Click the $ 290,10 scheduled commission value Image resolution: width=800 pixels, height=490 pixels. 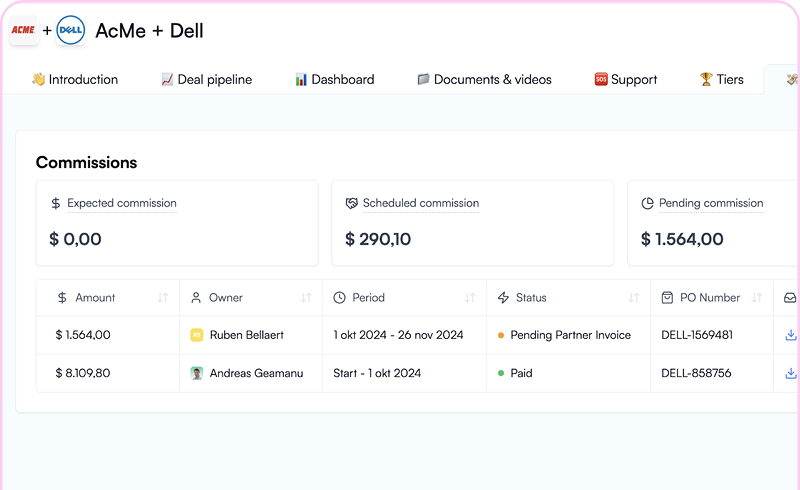pyautogui.click(x=378, y=239)
